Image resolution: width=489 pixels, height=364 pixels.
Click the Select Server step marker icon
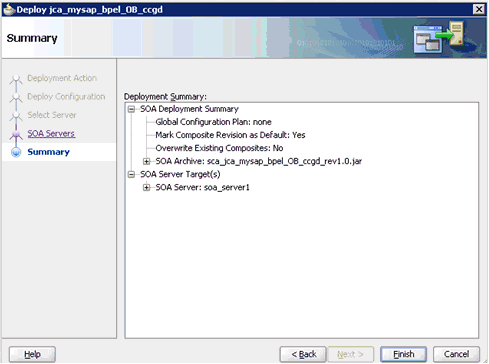coord(16,116)
